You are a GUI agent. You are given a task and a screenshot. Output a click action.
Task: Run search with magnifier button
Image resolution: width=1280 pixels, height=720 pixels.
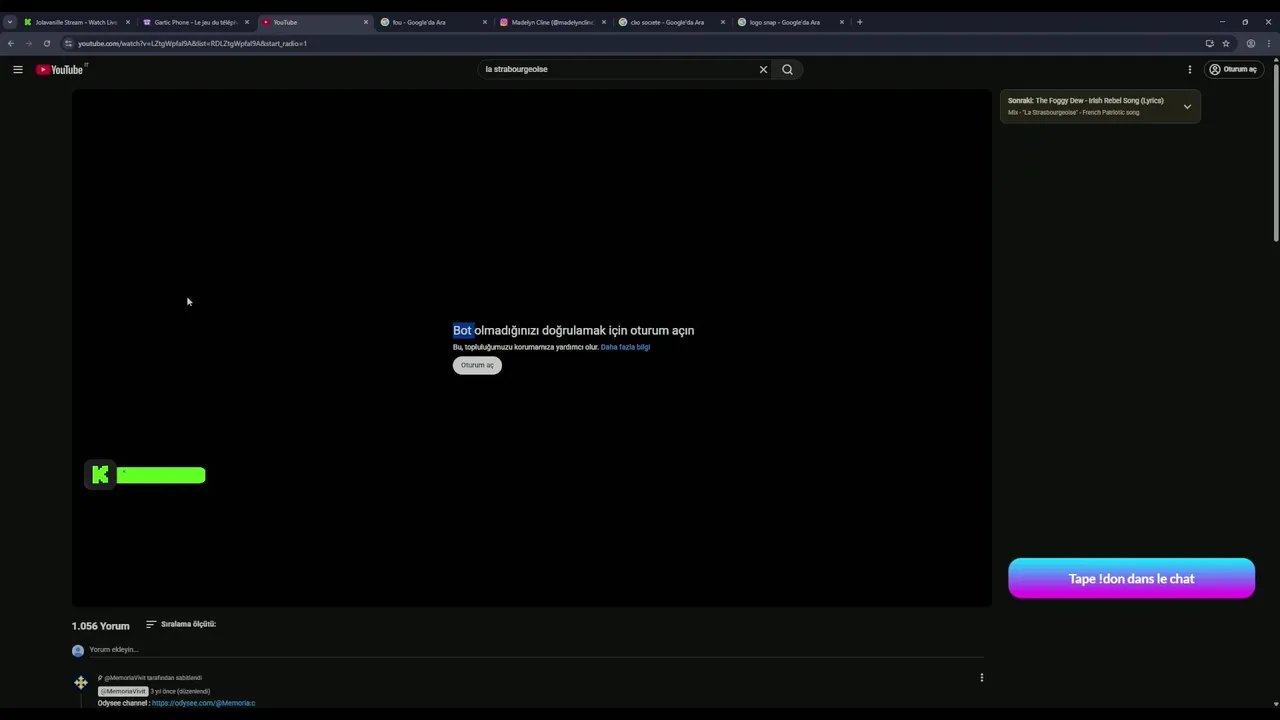pos(787,69)
